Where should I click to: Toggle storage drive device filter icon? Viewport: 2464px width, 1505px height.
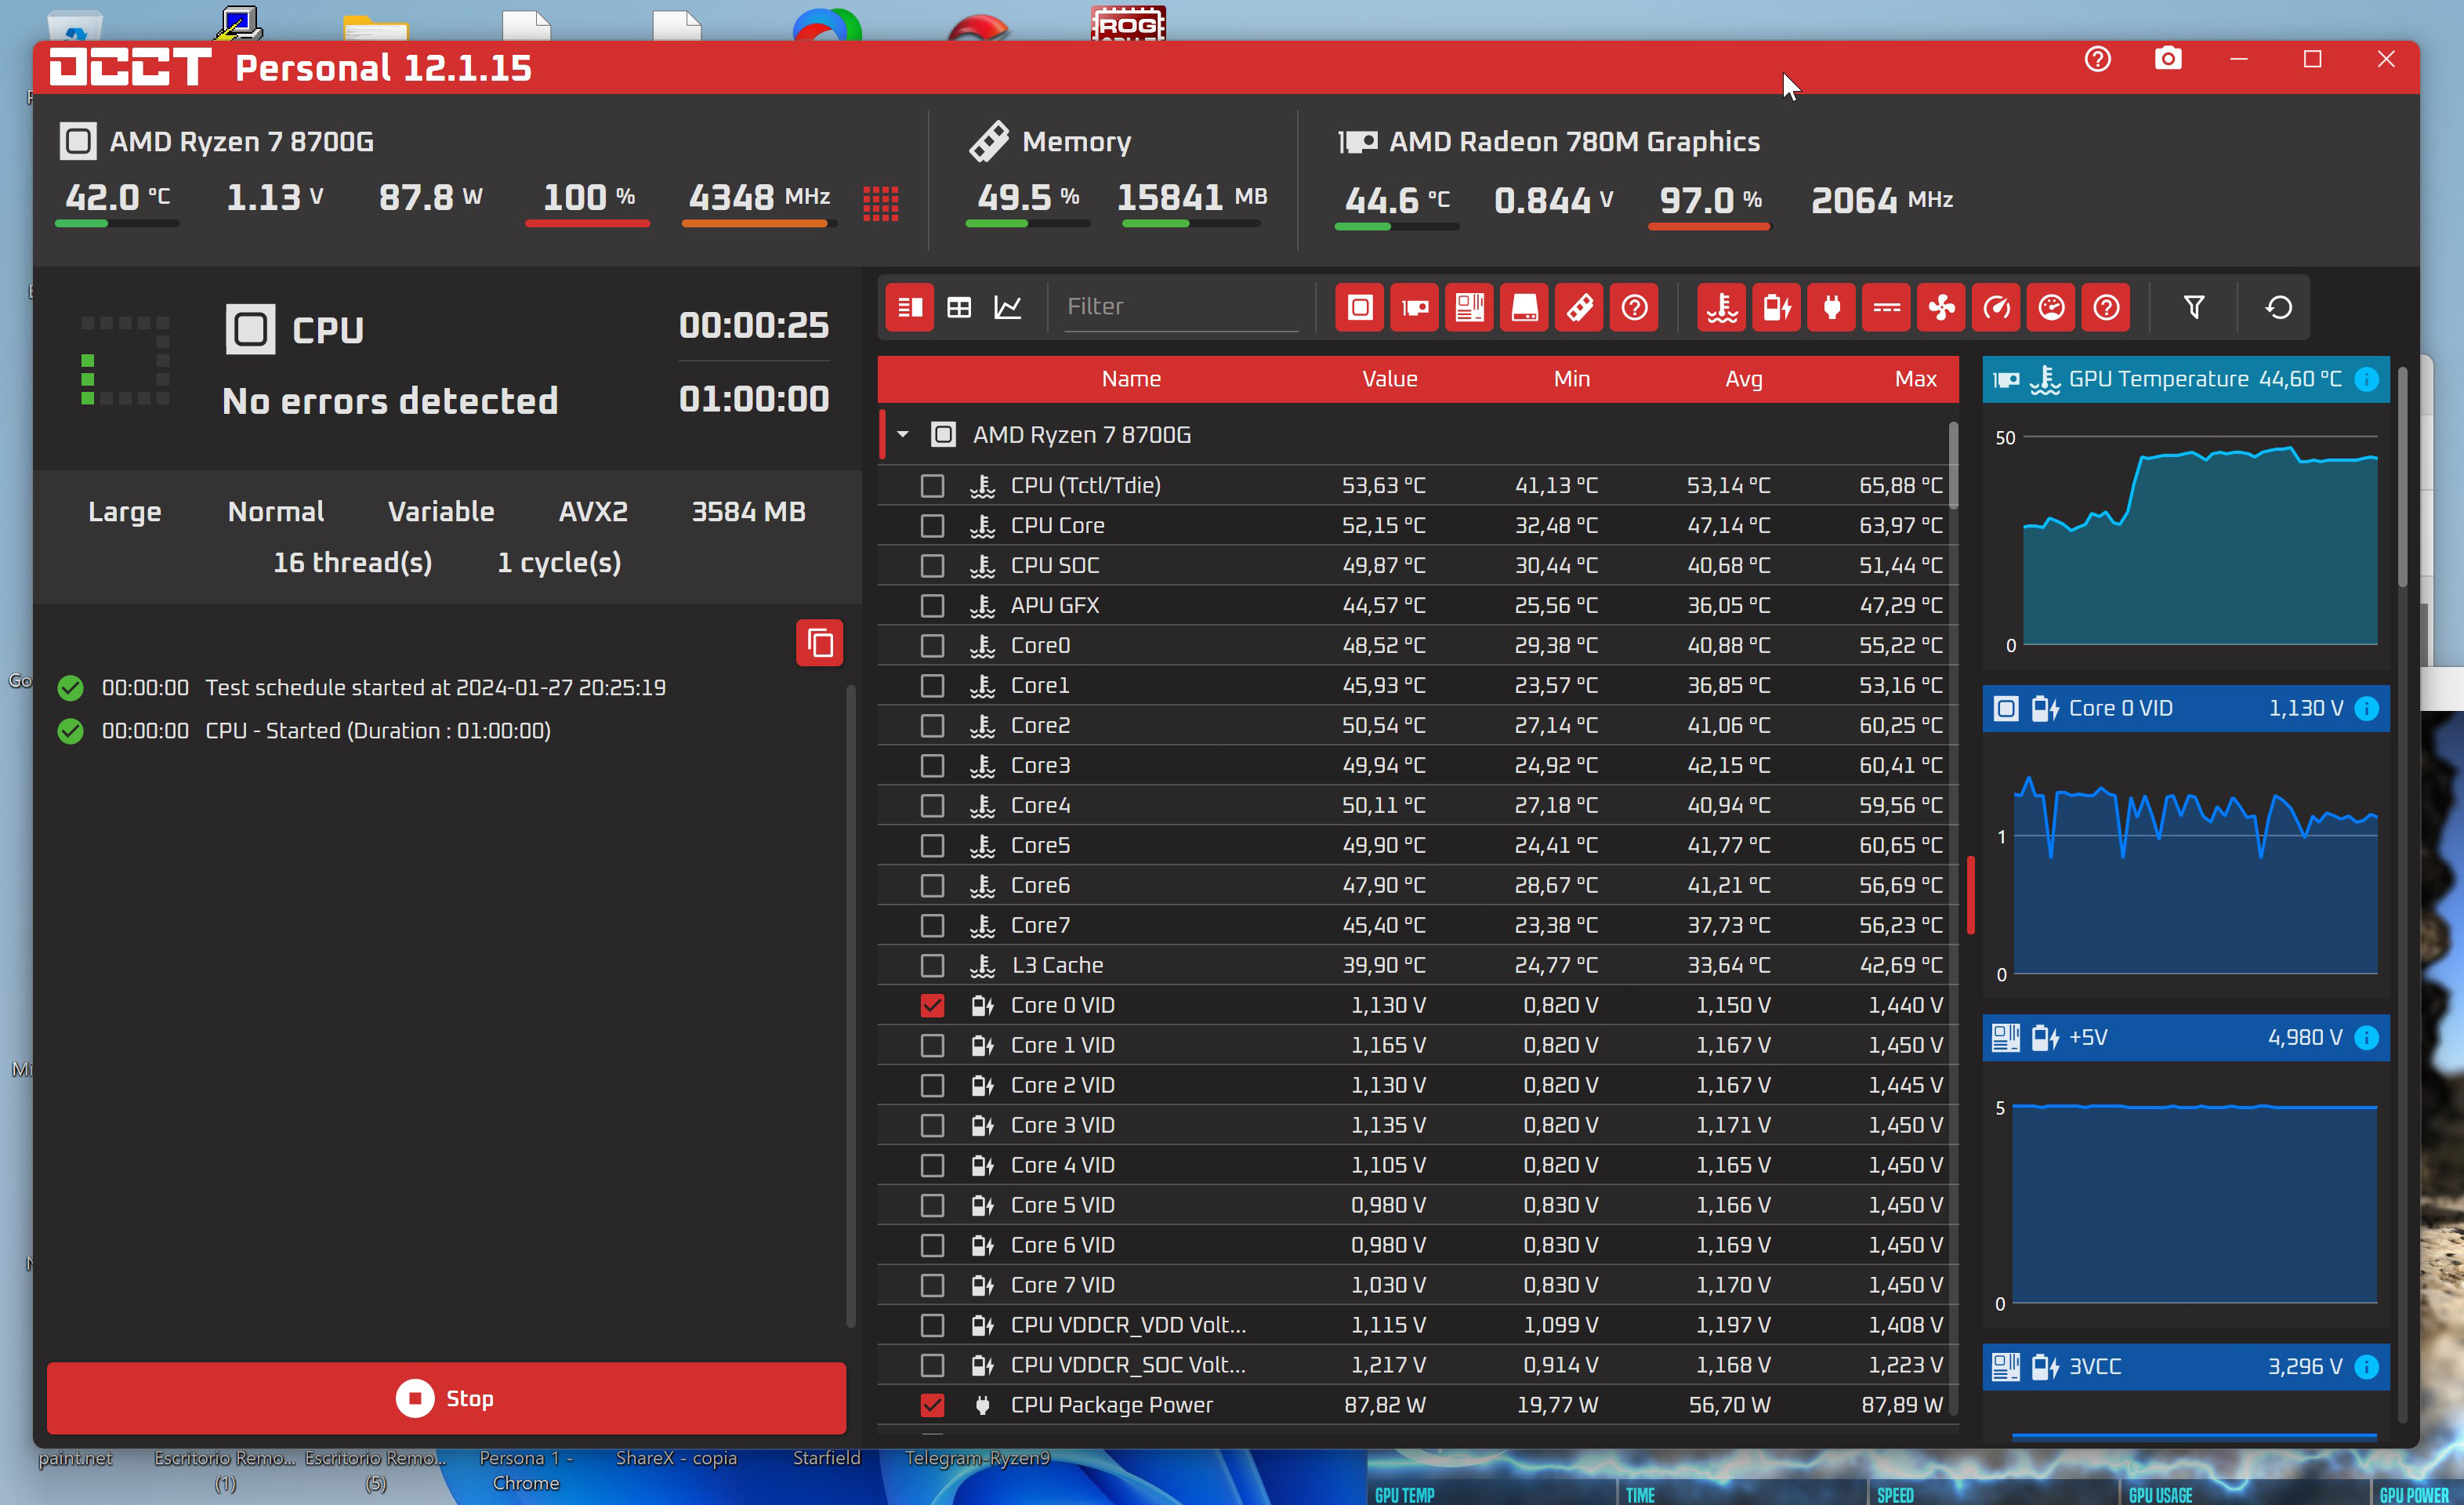click(x=1525, y=307)
